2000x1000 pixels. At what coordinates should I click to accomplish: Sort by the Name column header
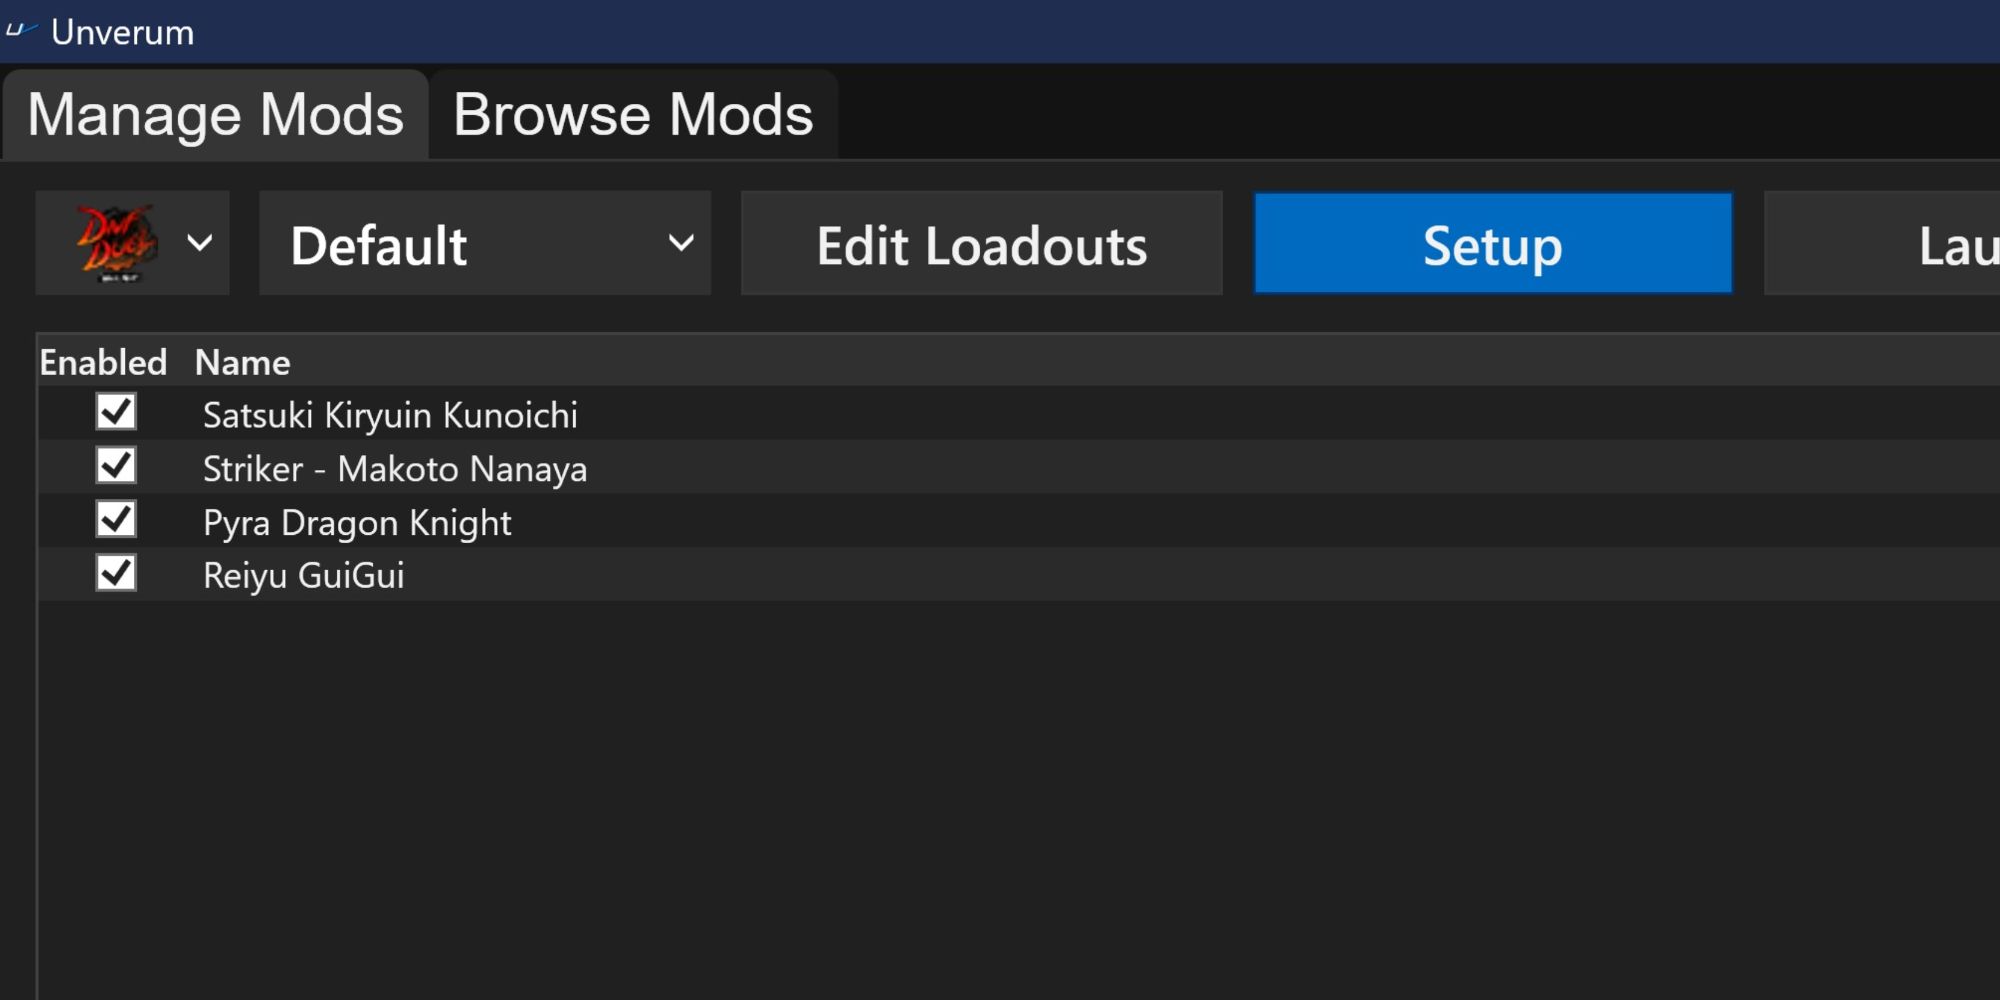[243, 362]
